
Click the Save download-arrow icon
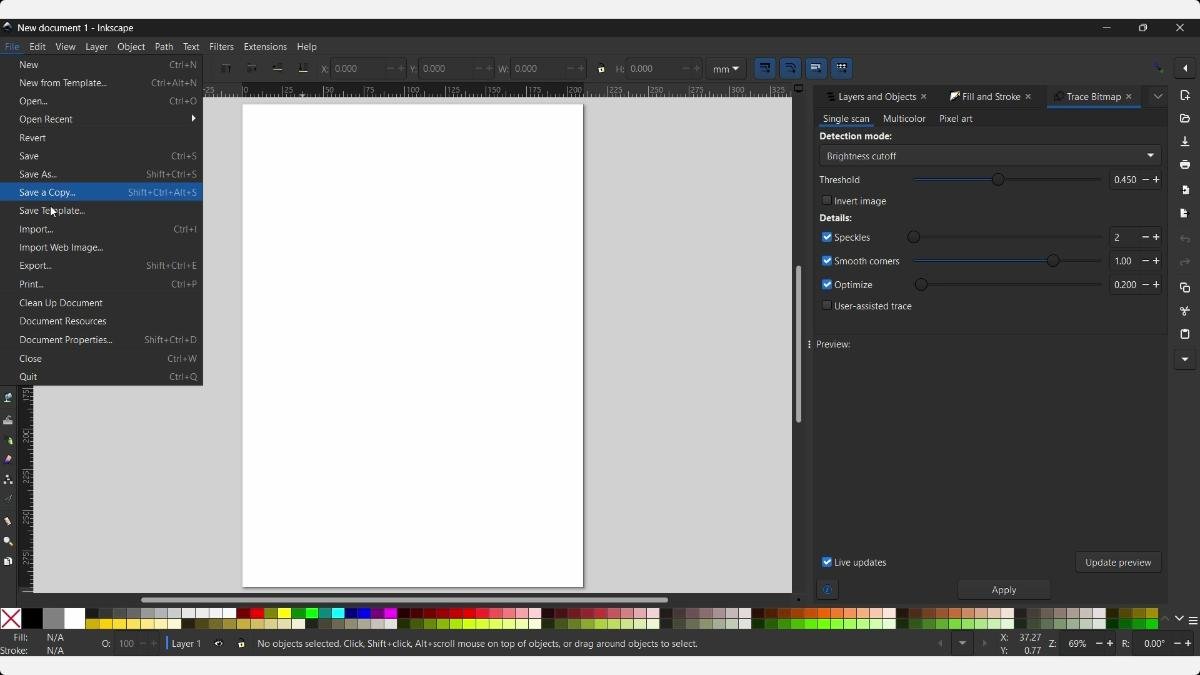point(1185,142)
